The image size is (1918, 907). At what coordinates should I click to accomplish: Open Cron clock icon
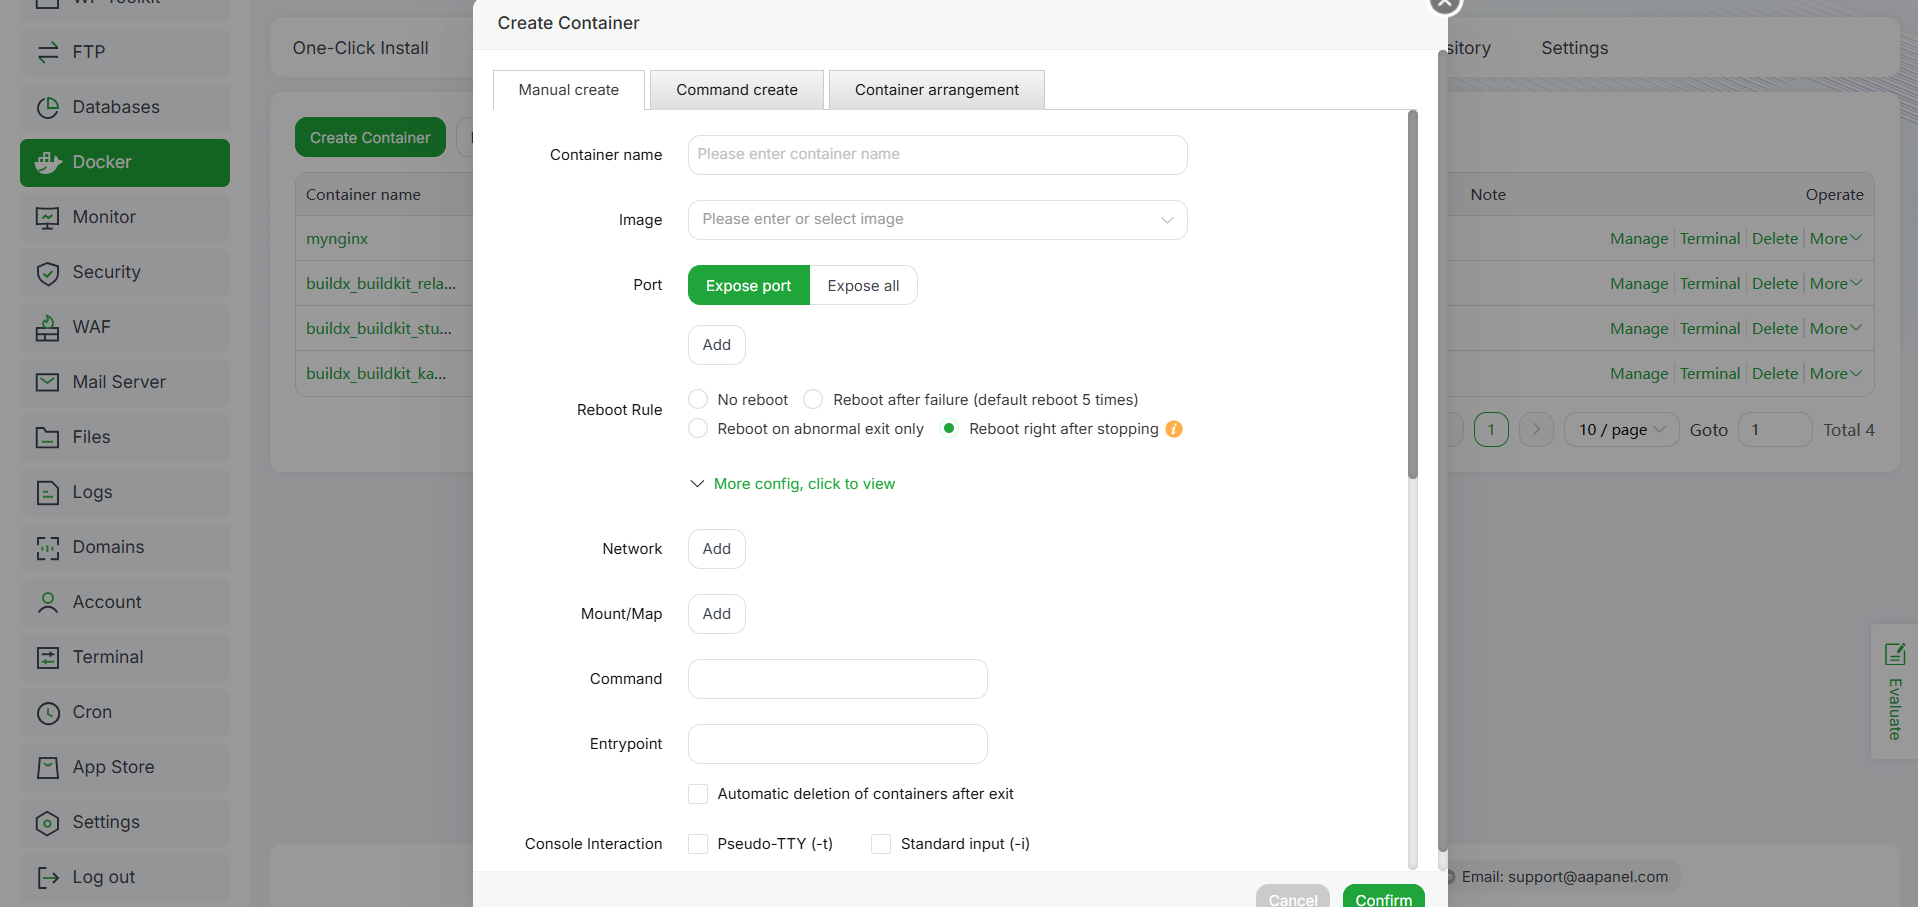coord(48,712)
